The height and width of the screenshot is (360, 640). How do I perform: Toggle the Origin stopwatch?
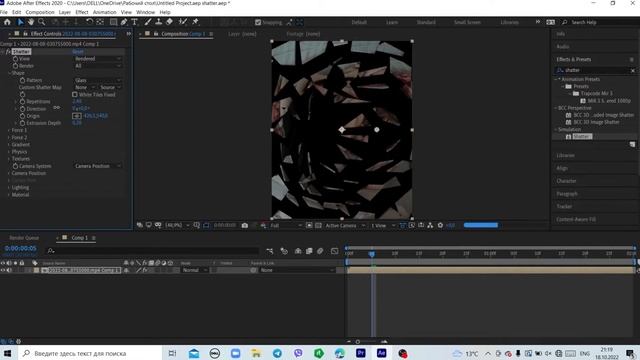coord(22,116)
